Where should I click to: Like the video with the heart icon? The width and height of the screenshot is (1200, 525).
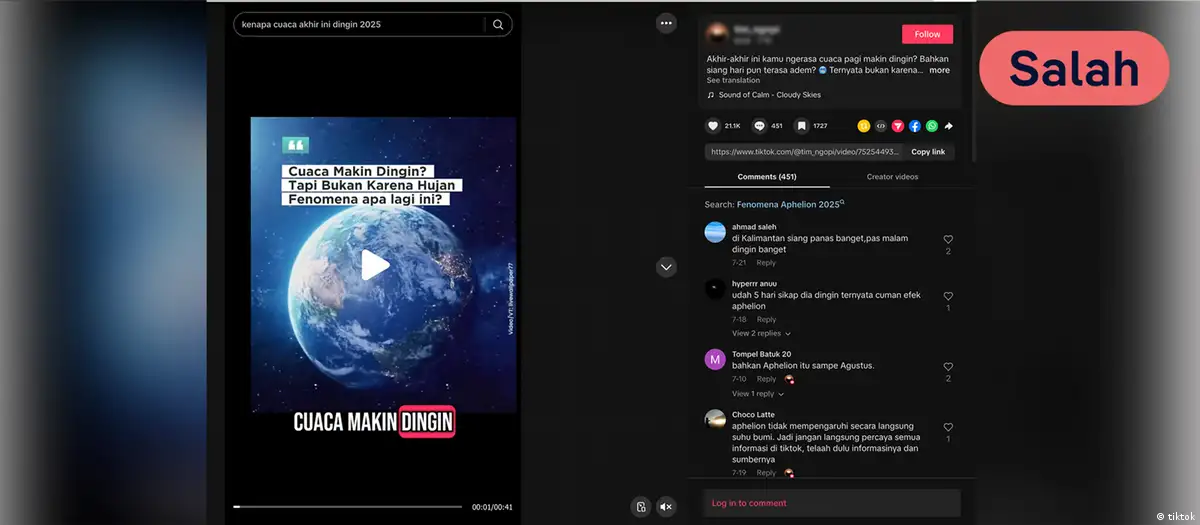(x=713, y=126)
